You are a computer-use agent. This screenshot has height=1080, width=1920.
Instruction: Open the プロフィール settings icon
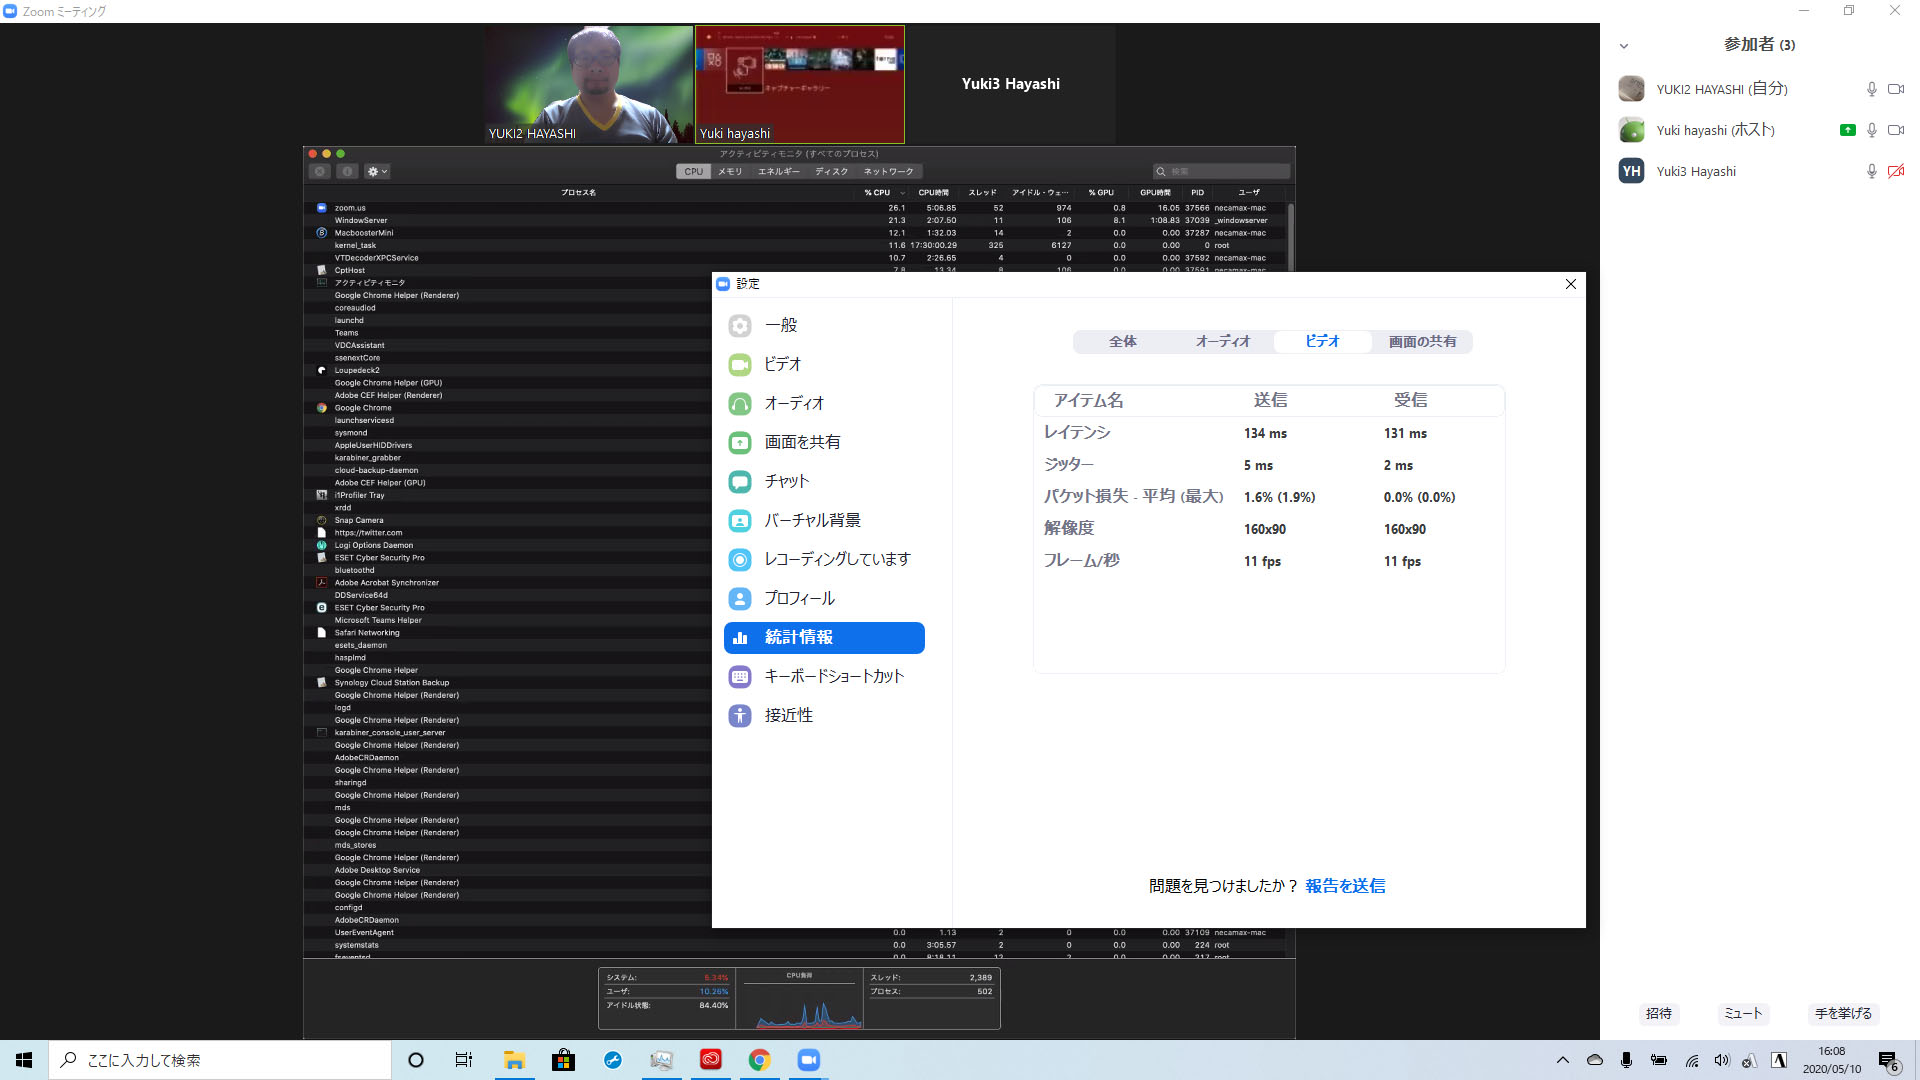[740, 599]
